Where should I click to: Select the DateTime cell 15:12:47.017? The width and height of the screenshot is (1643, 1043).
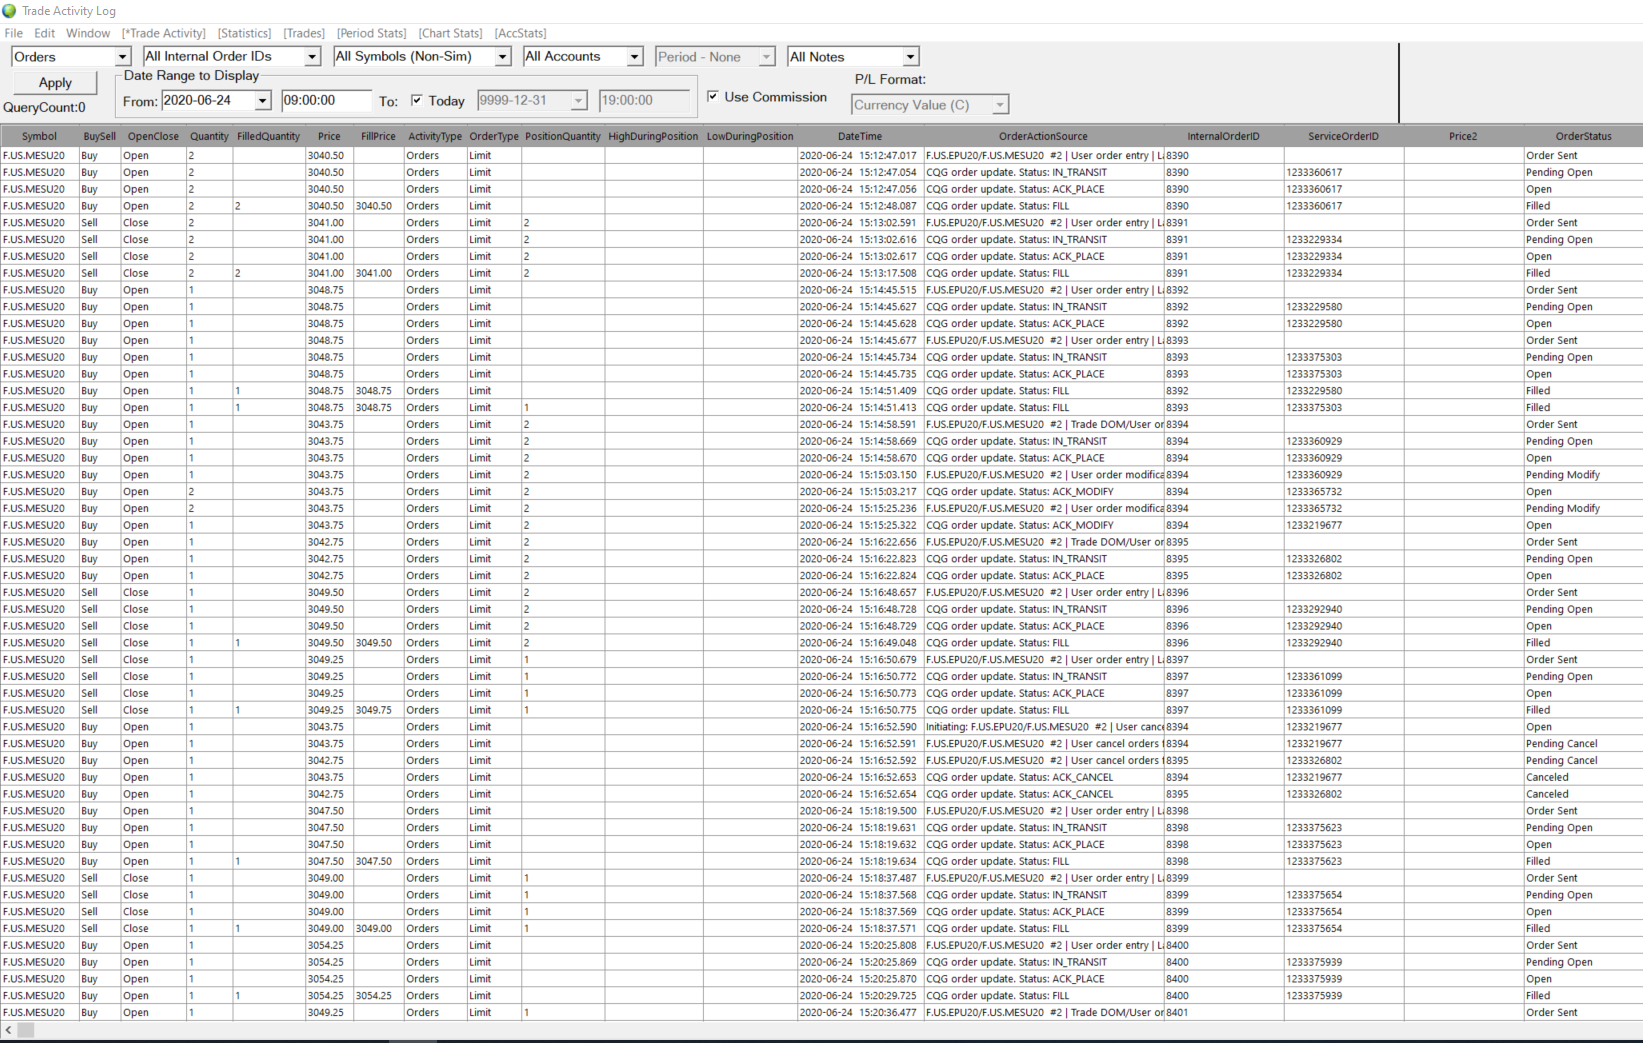pyautogui.click(x=860, y=155)
